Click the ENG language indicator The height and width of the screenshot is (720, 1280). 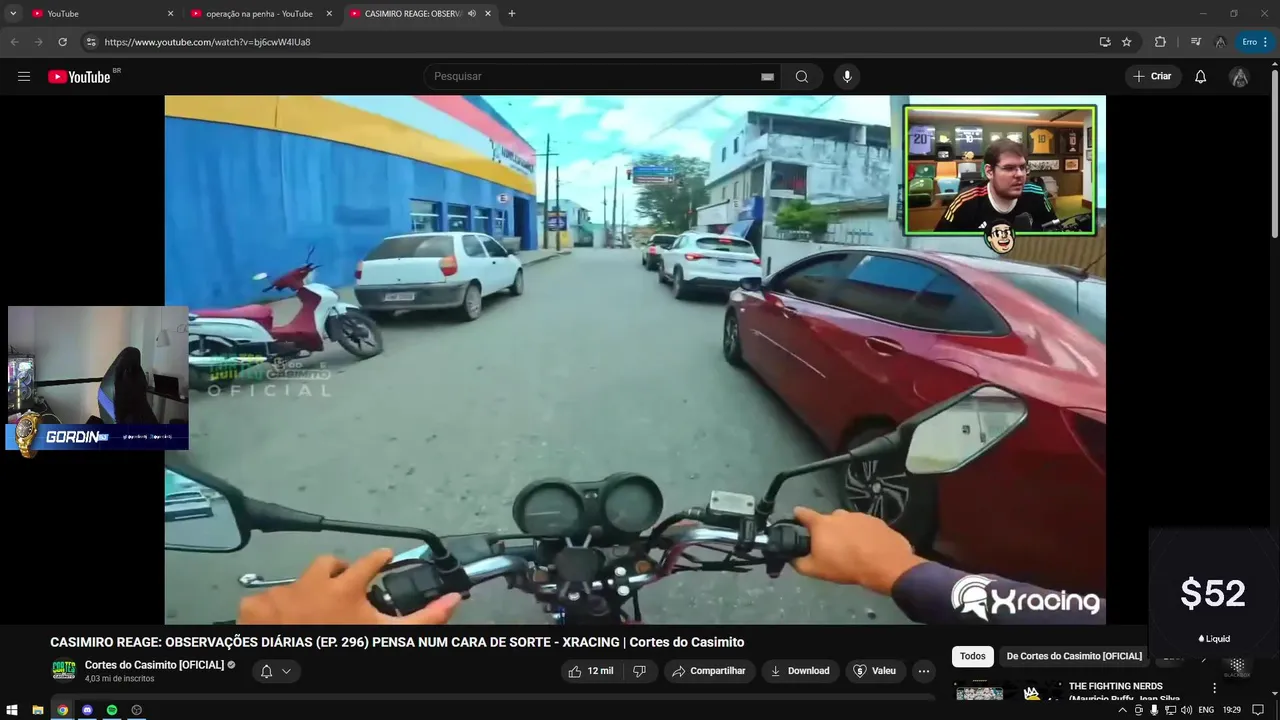coord(1206,710)
